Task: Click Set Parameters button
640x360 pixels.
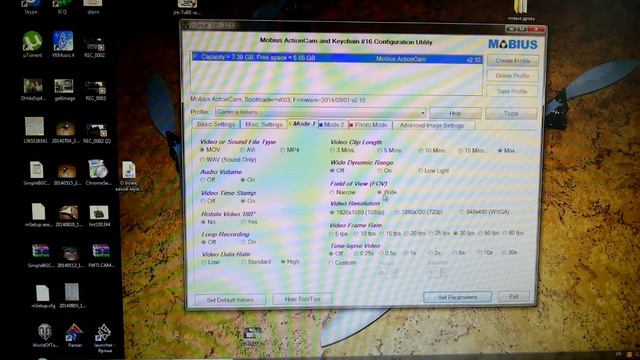Action: 457,297
